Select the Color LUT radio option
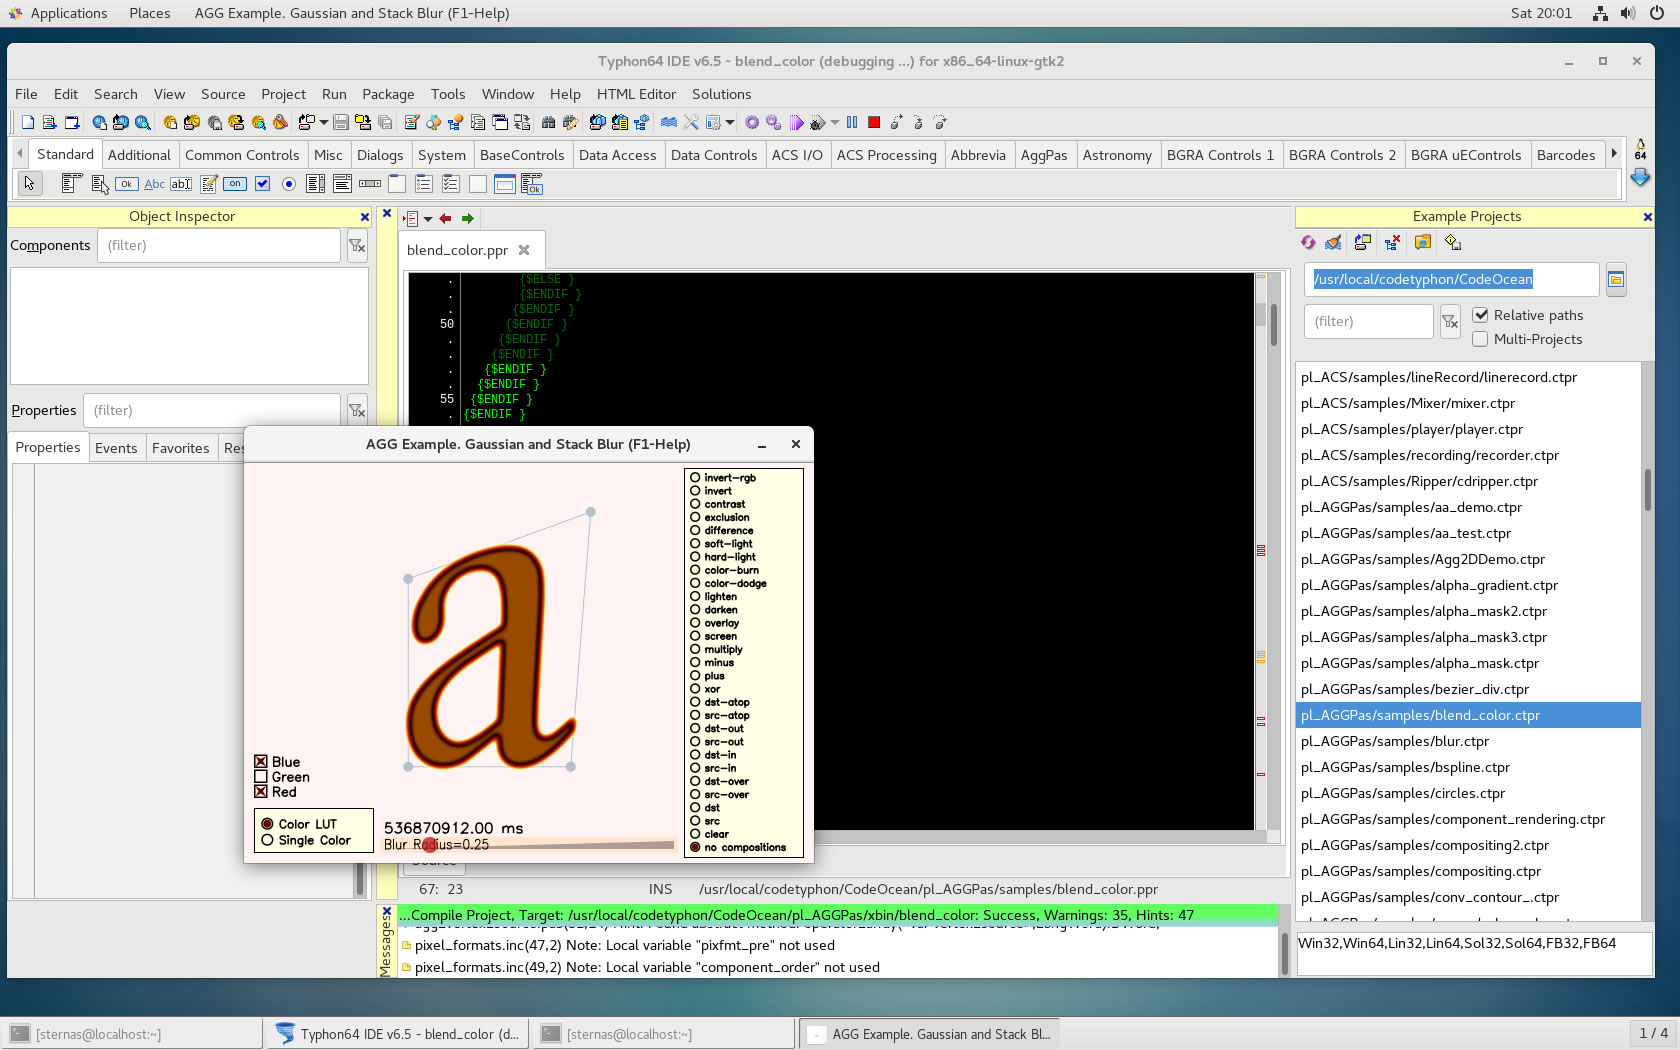The height and width of the screenshot is (1050, 1680). pos(268,824)
